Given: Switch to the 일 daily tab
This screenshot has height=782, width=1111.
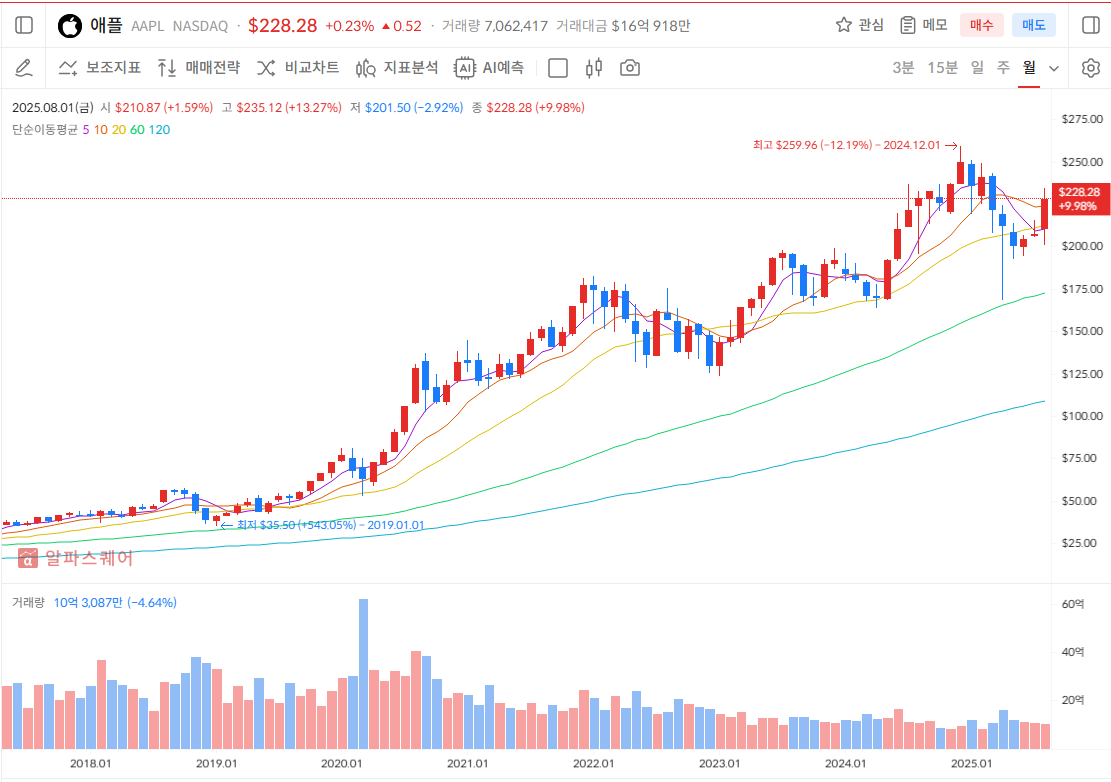Looking at the screenshot, I should tap(978, 68).
